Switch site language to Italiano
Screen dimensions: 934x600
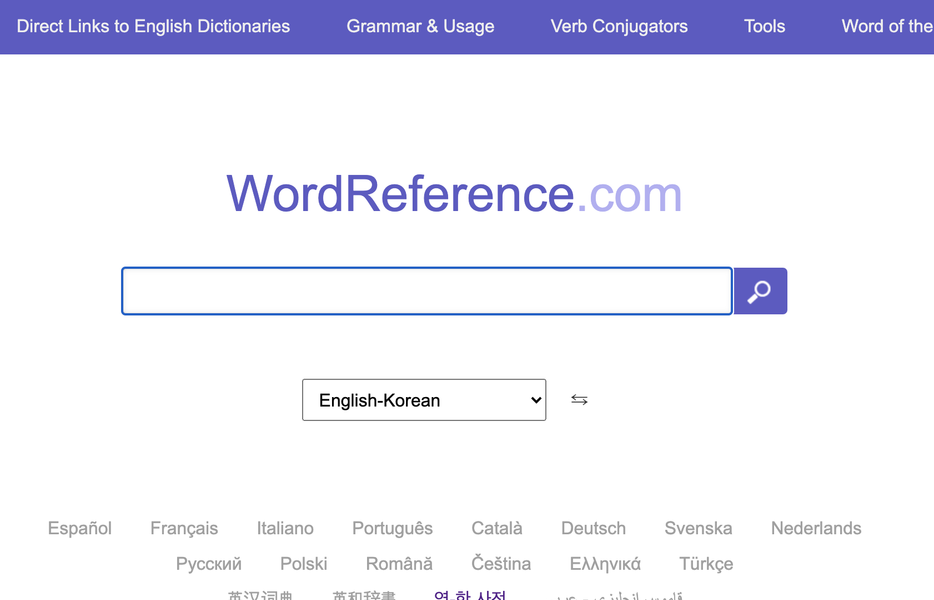(x=285, y=528)
